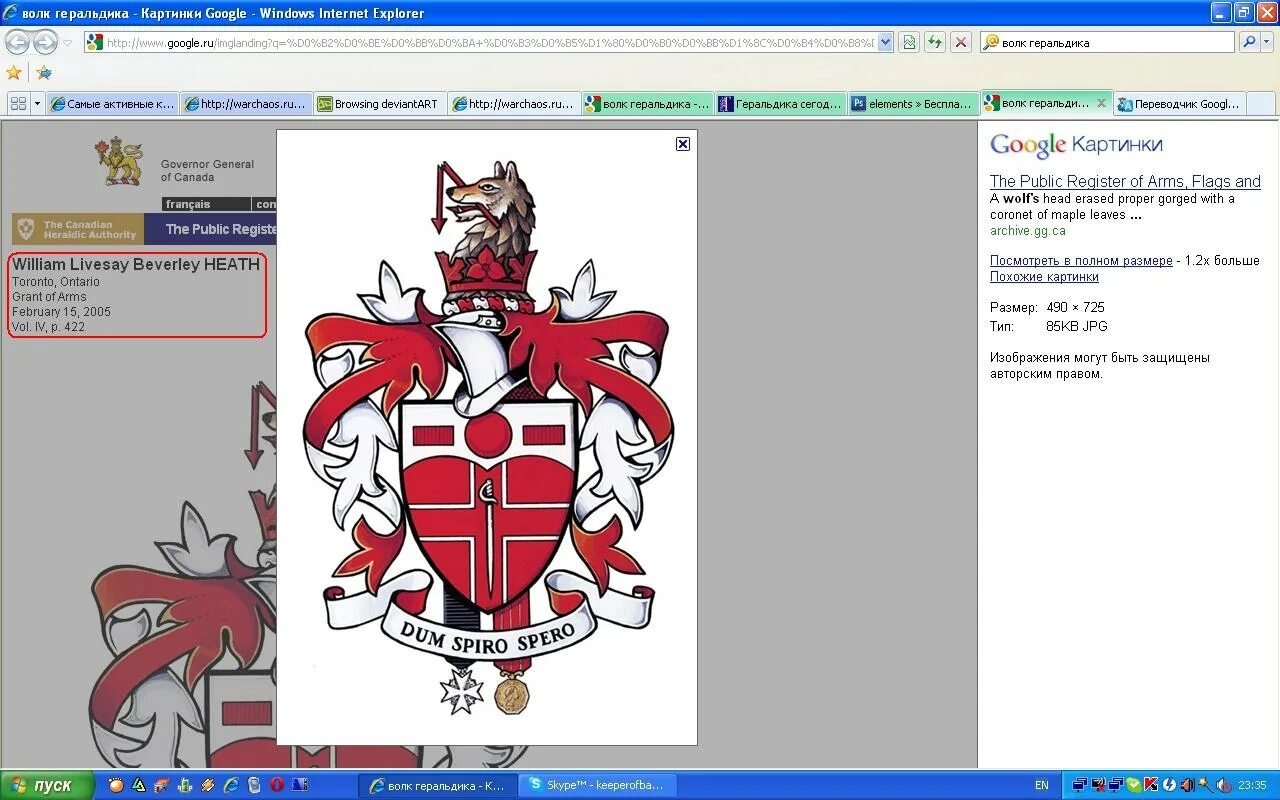
Task: Switch to second warchaos.ru tab after deviantART
Action: point(514,104)
